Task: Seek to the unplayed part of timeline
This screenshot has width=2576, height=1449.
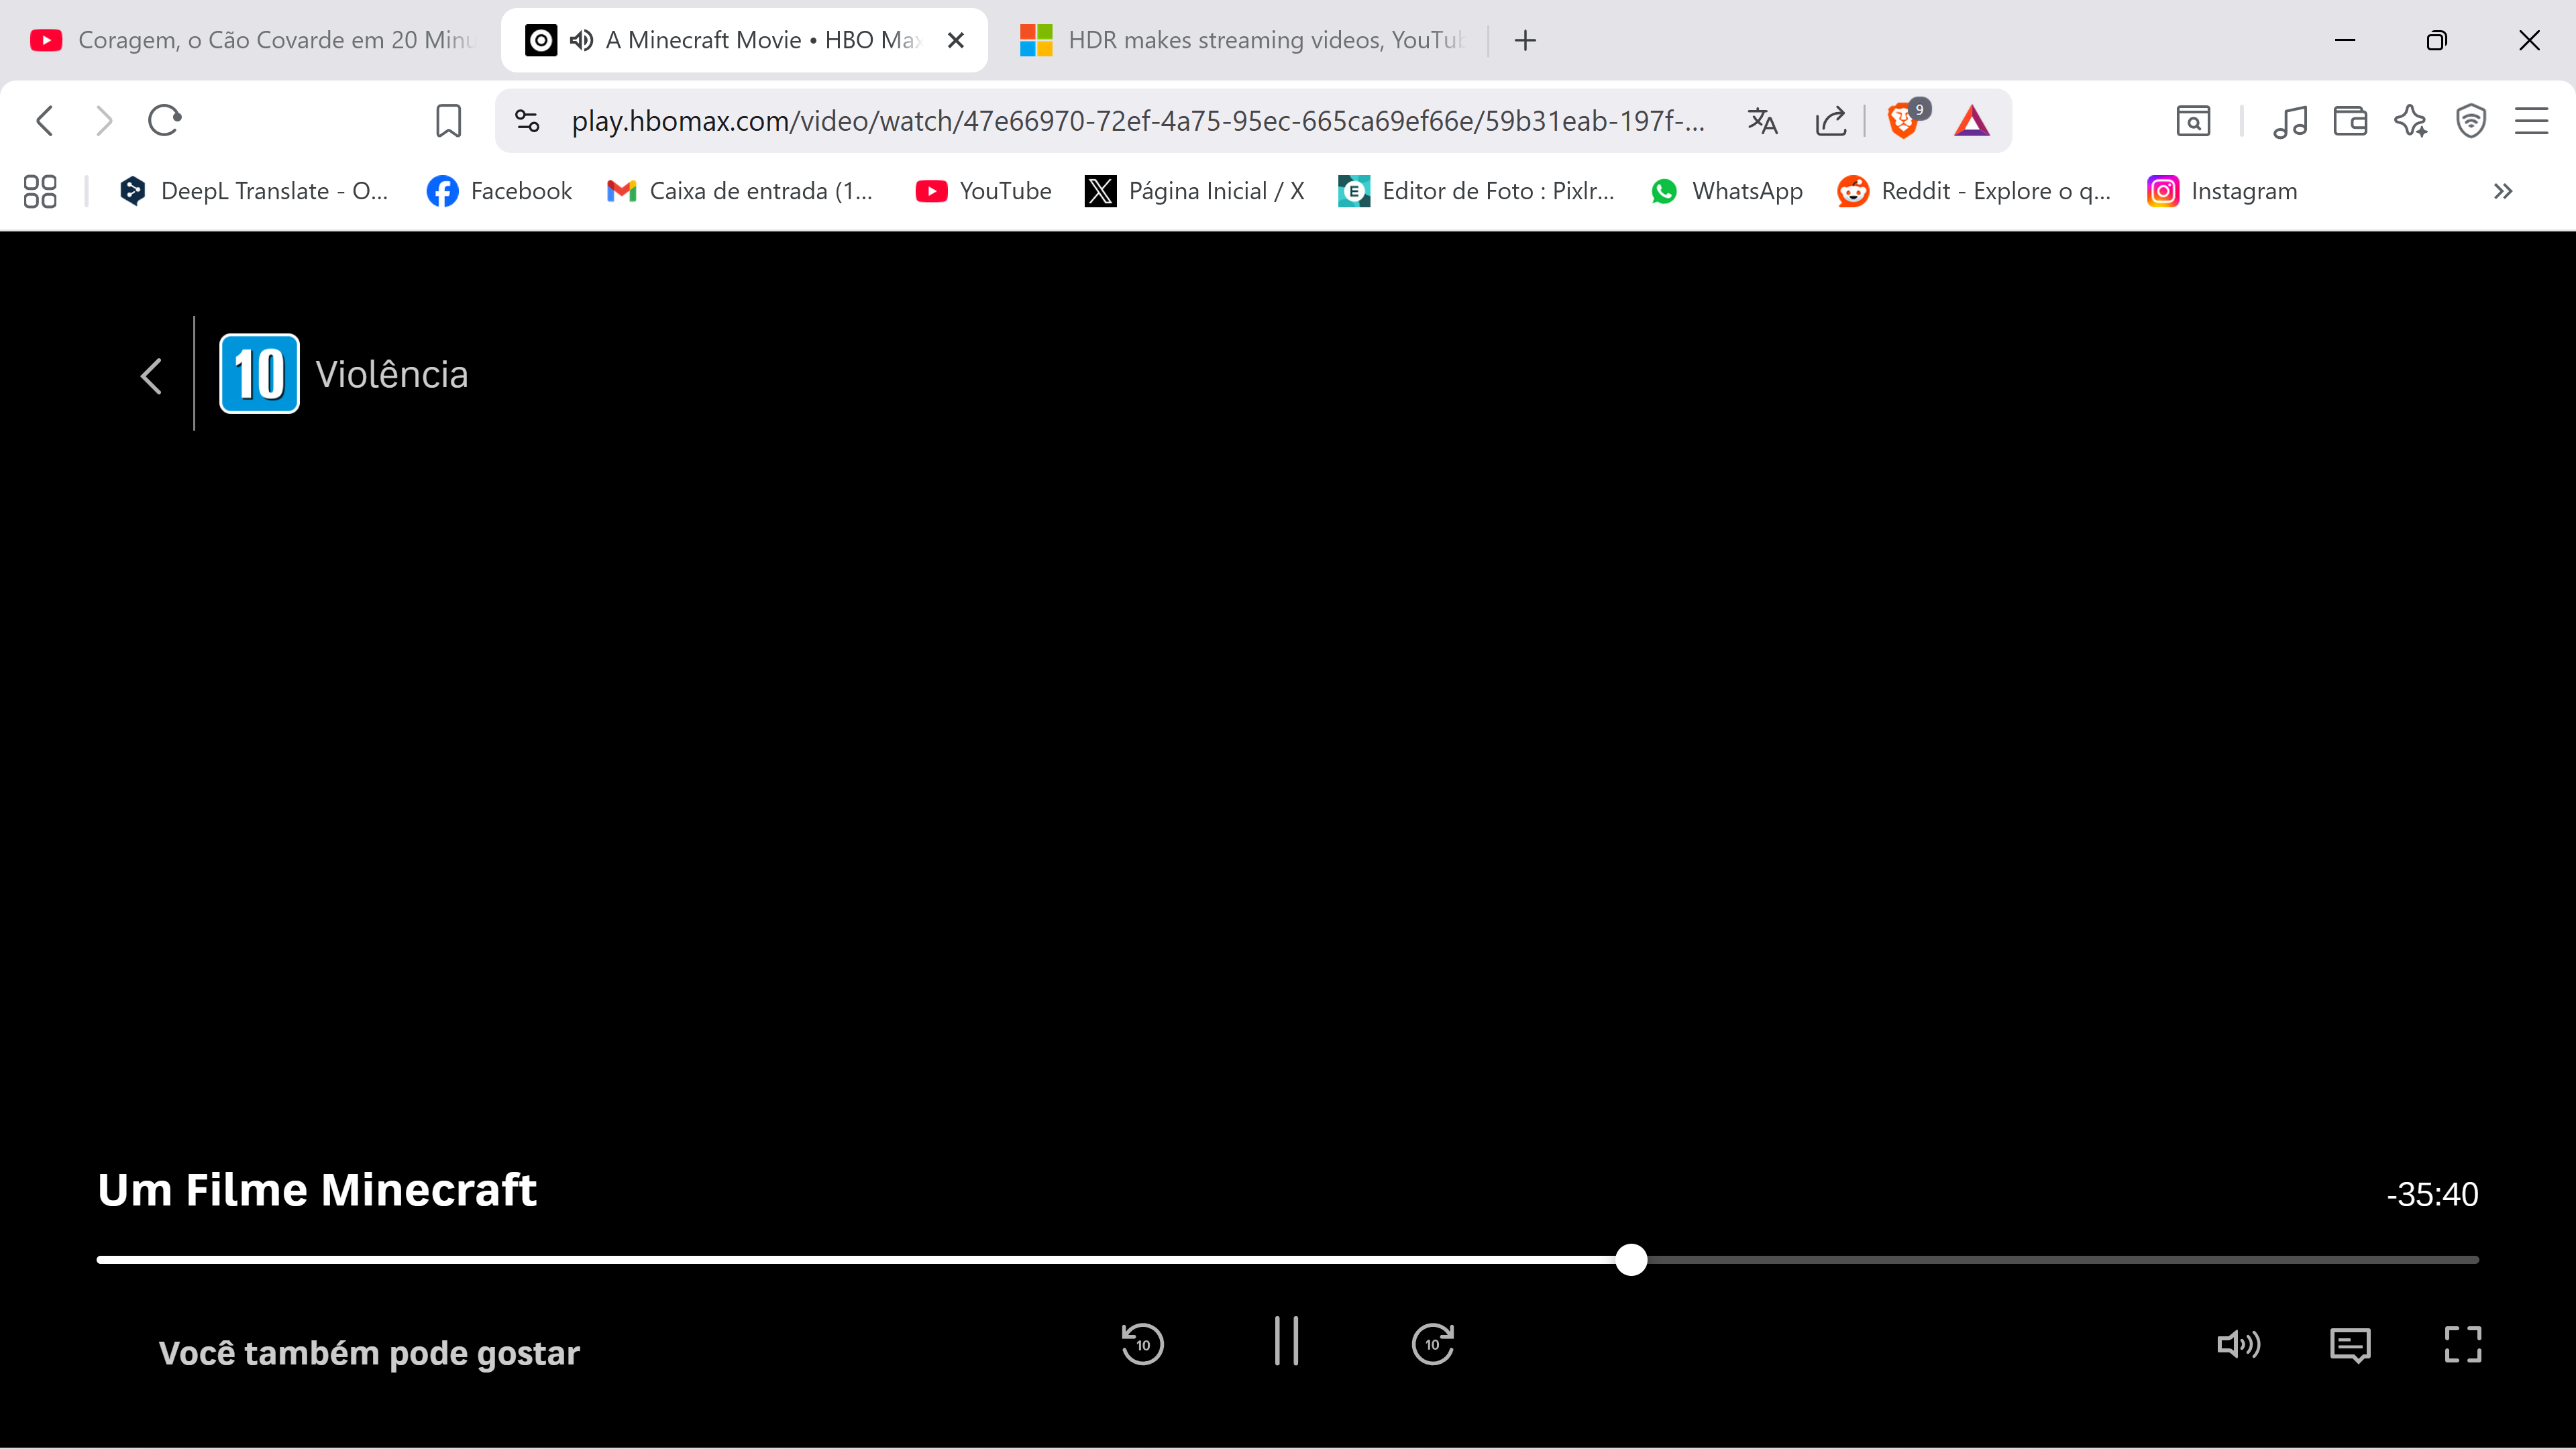Action: 2062,1259
